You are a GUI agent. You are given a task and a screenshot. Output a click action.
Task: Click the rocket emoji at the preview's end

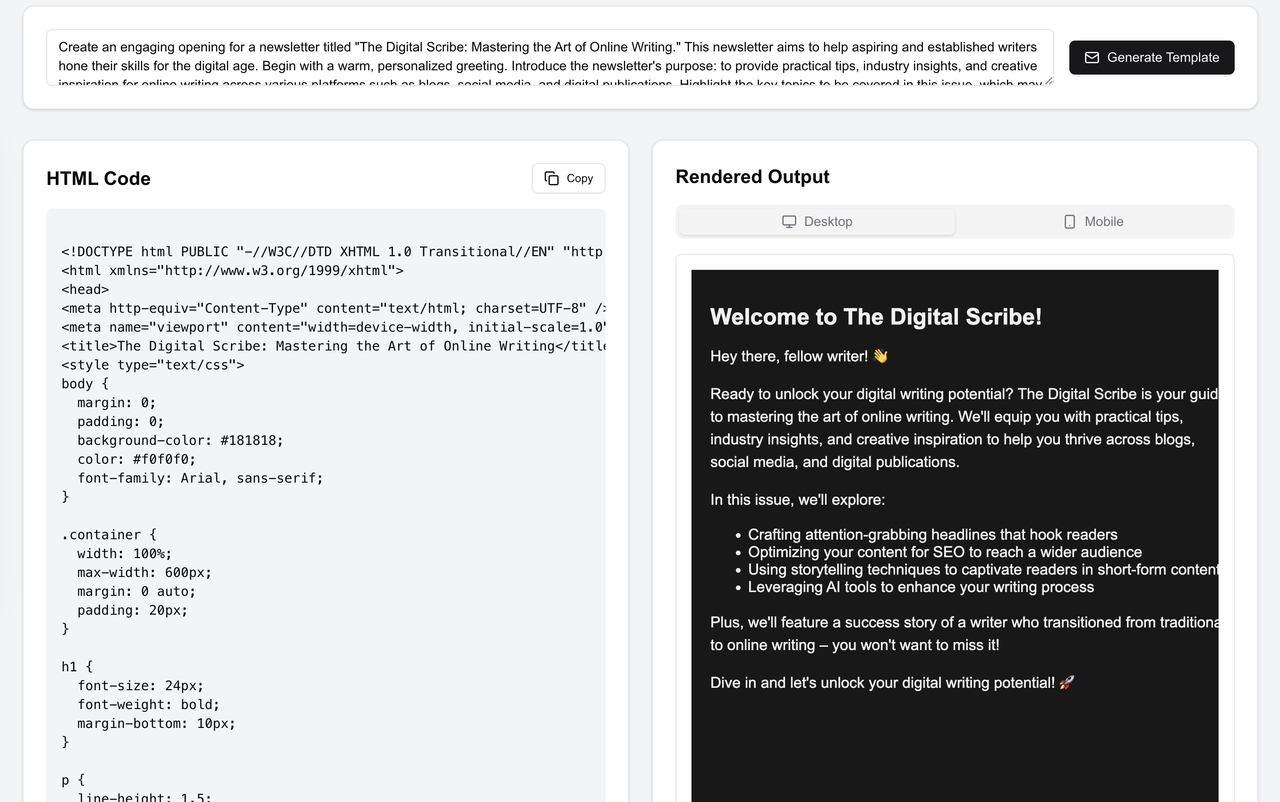[x=1066, y=682]
